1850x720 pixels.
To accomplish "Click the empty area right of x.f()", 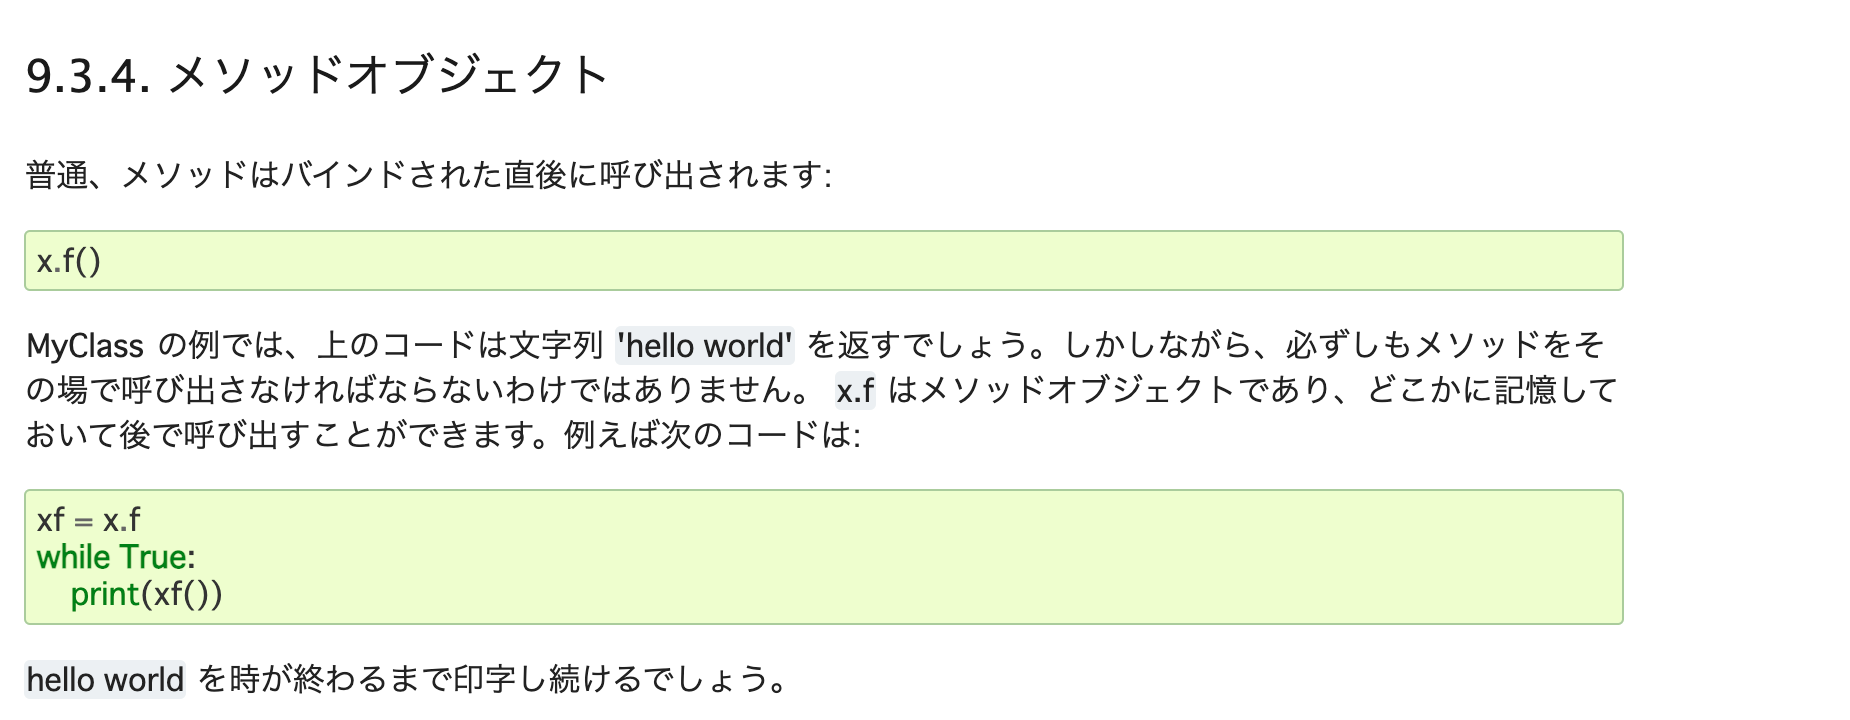I will [x=860, y=261].
